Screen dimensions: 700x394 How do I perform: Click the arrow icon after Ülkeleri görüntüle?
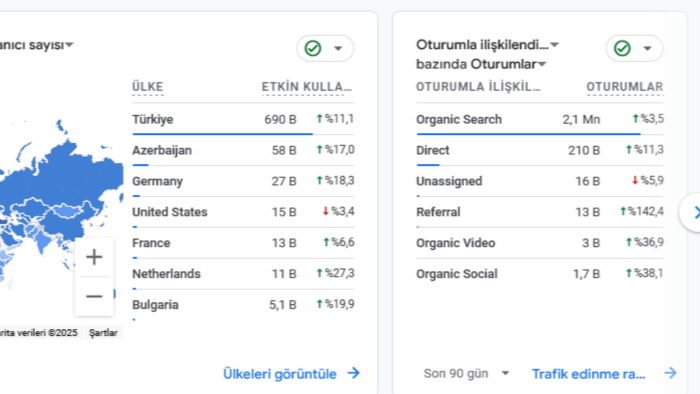(x=354, y=373)
